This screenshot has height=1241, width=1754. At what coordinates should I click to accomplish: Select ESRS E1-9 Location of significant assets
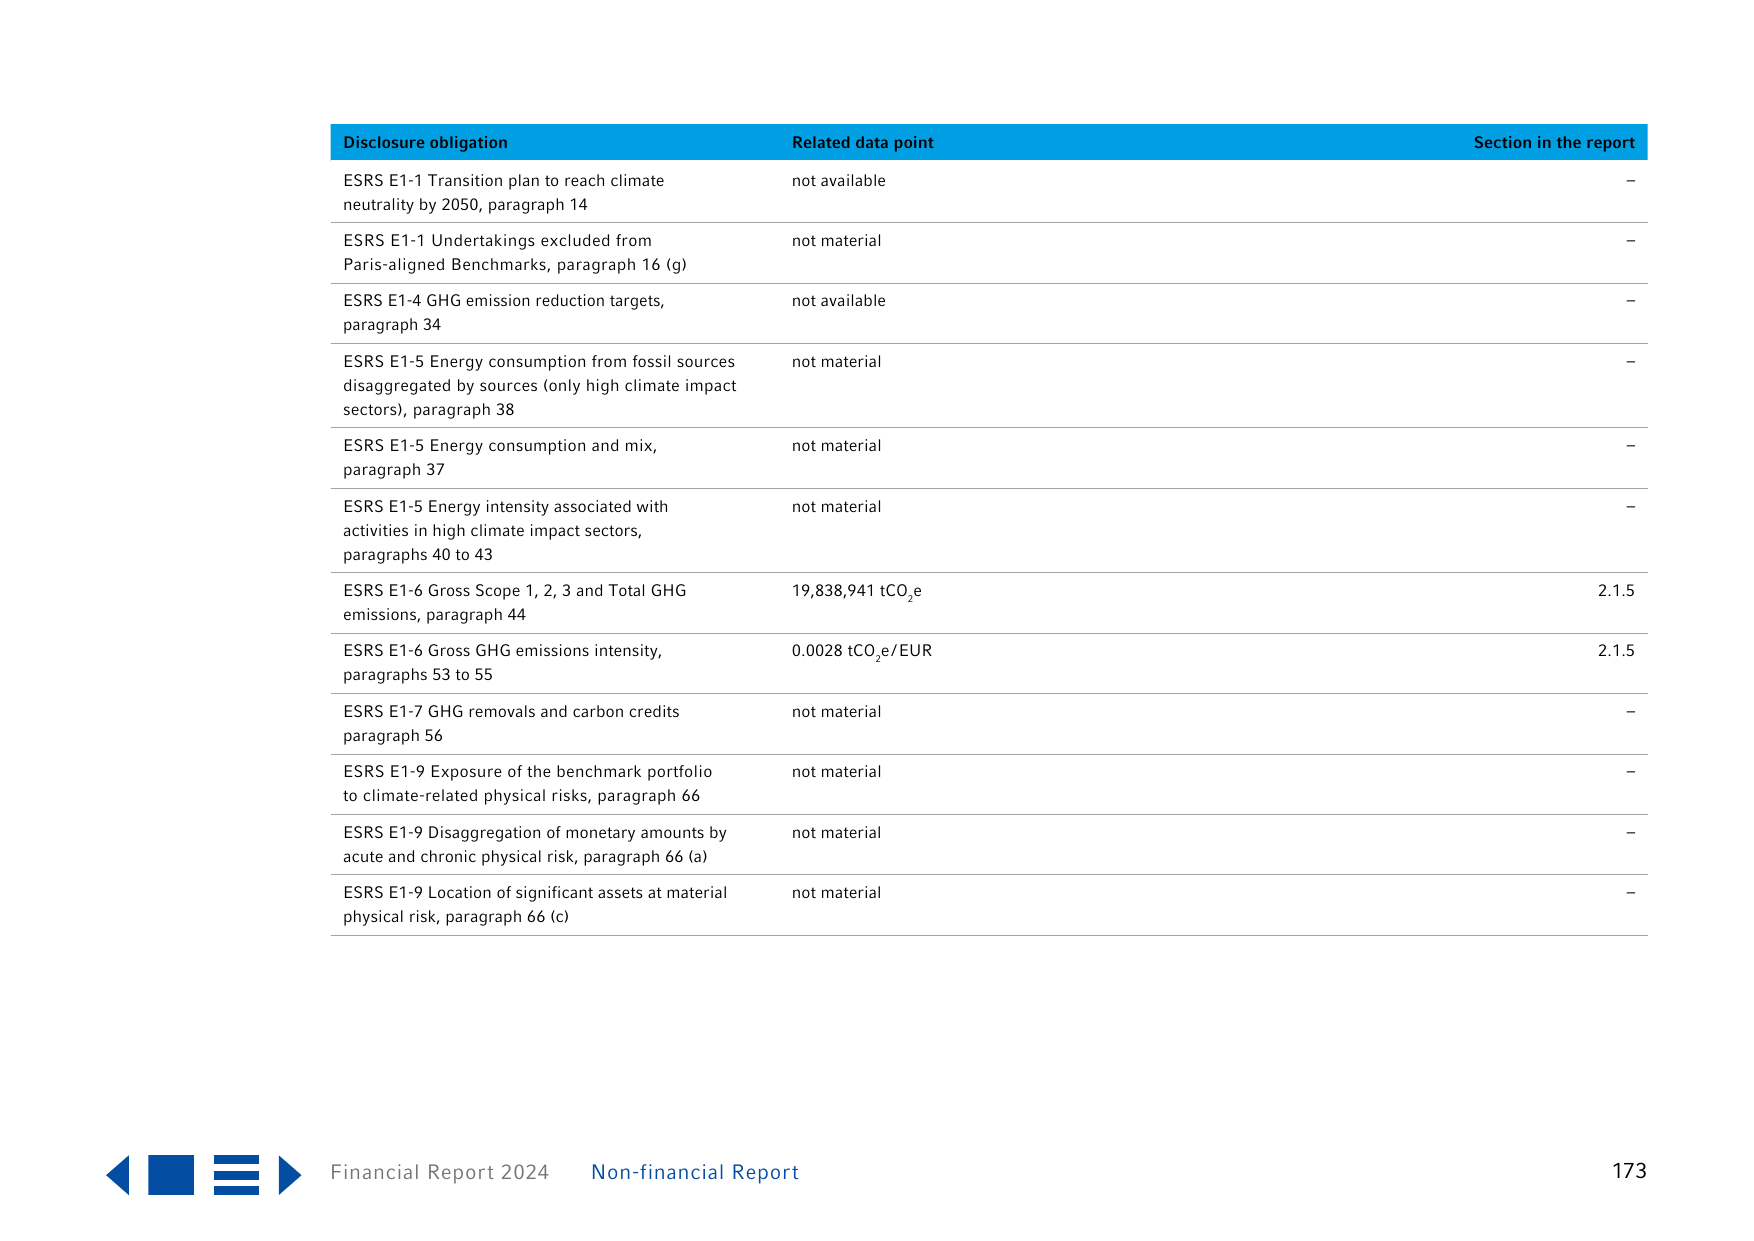point(535,904)
